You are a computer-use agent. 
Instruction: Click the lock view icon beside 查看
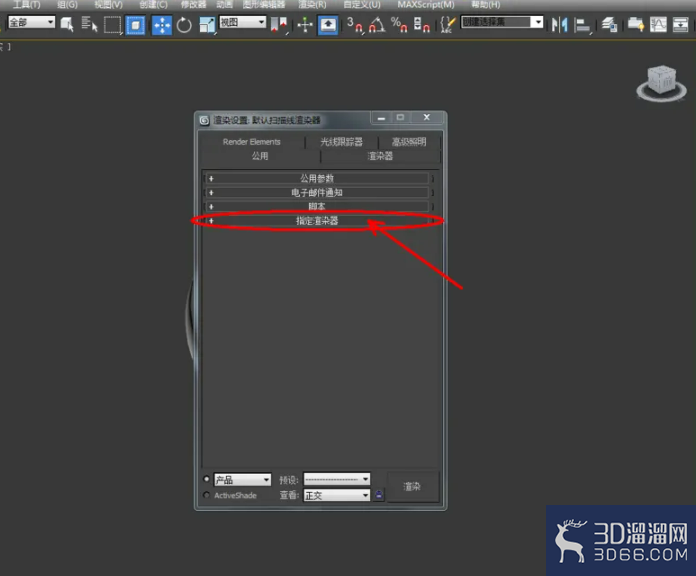pyautogui.click(x=379, y=494)
